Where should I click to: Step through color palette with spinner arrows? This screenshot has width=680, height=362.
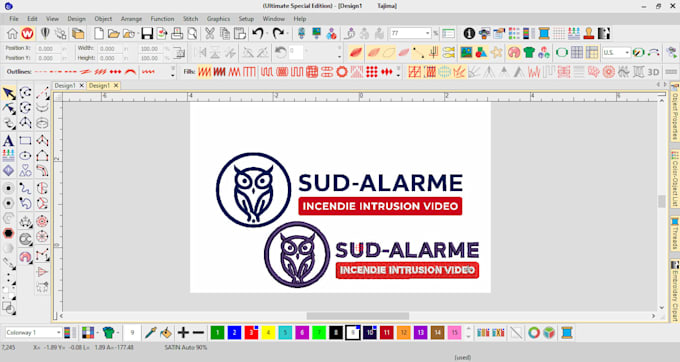(x=468, y=333)
